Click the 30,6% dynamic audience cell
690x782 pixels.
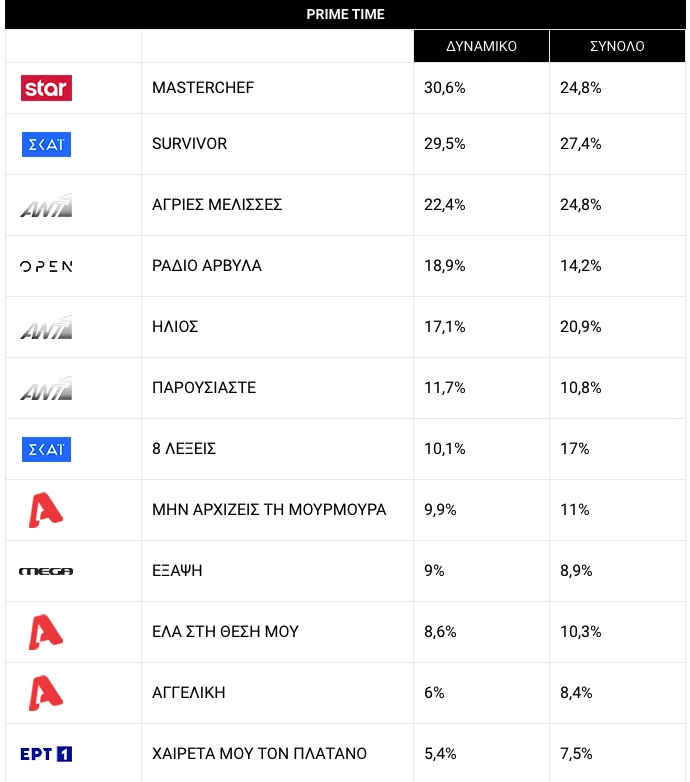[x=445, y=88]
